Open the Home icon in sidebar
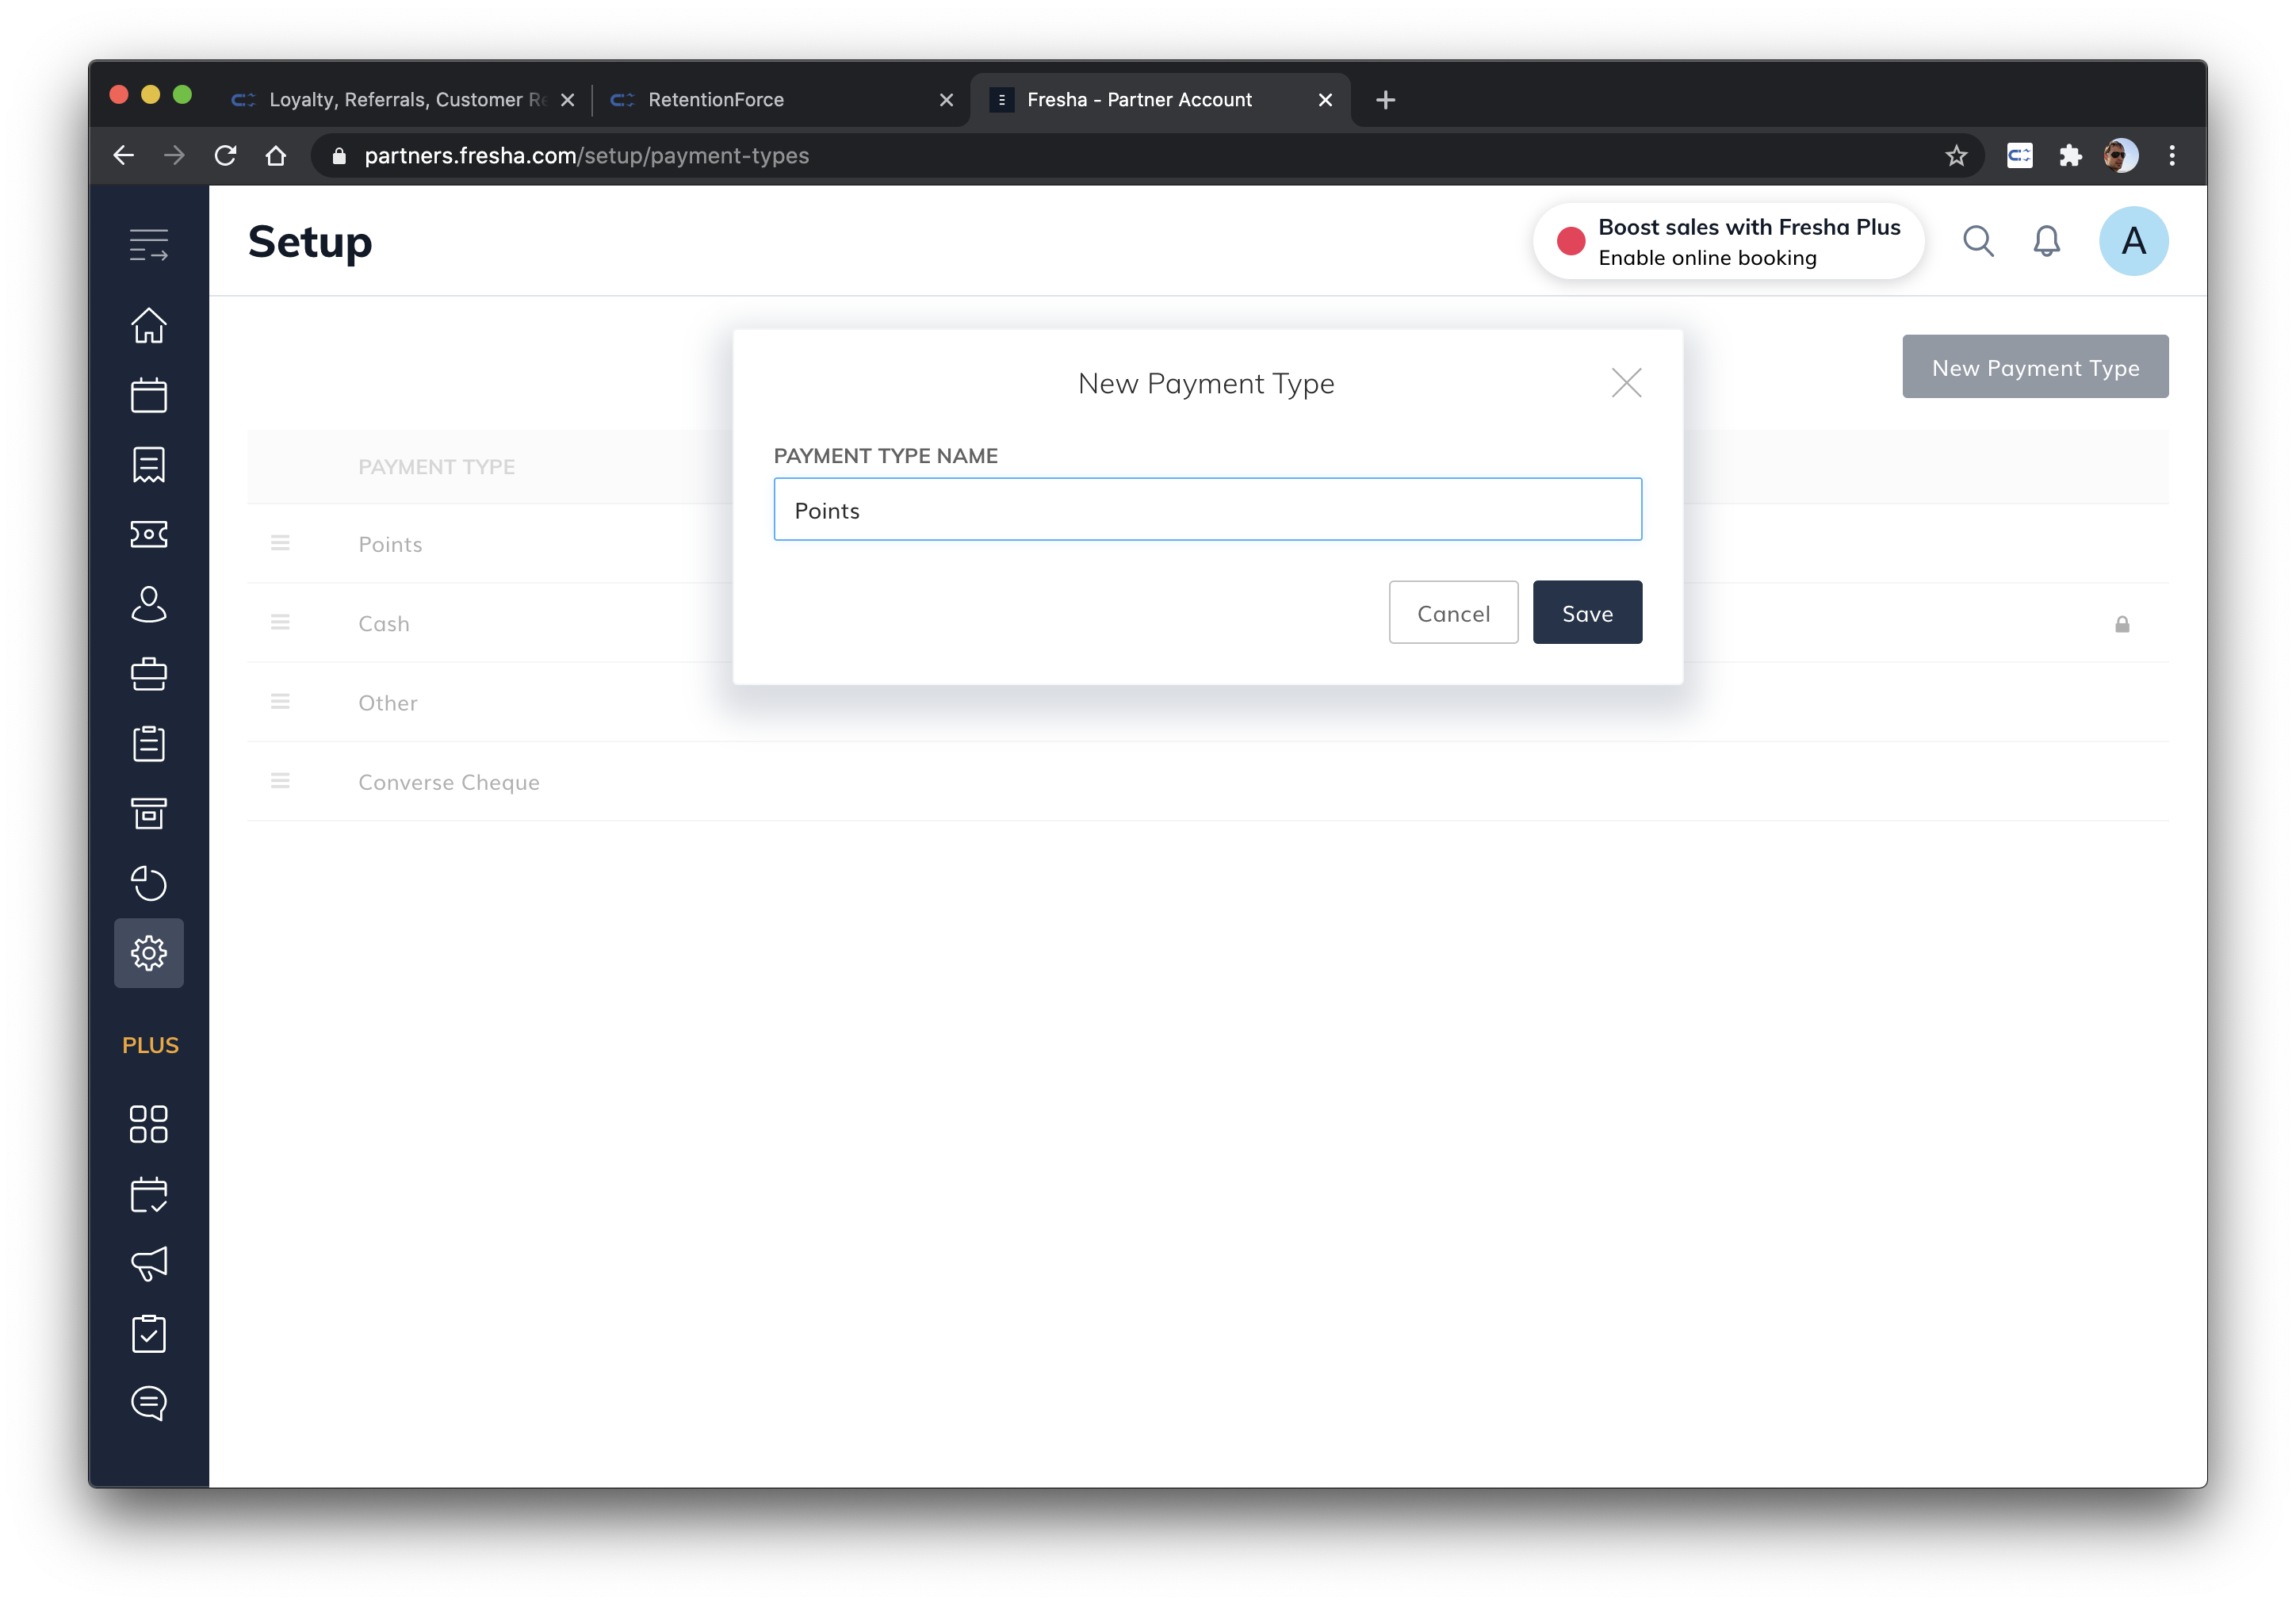This screenshot has height=1605, width=2296. click(x=149, y=325)
